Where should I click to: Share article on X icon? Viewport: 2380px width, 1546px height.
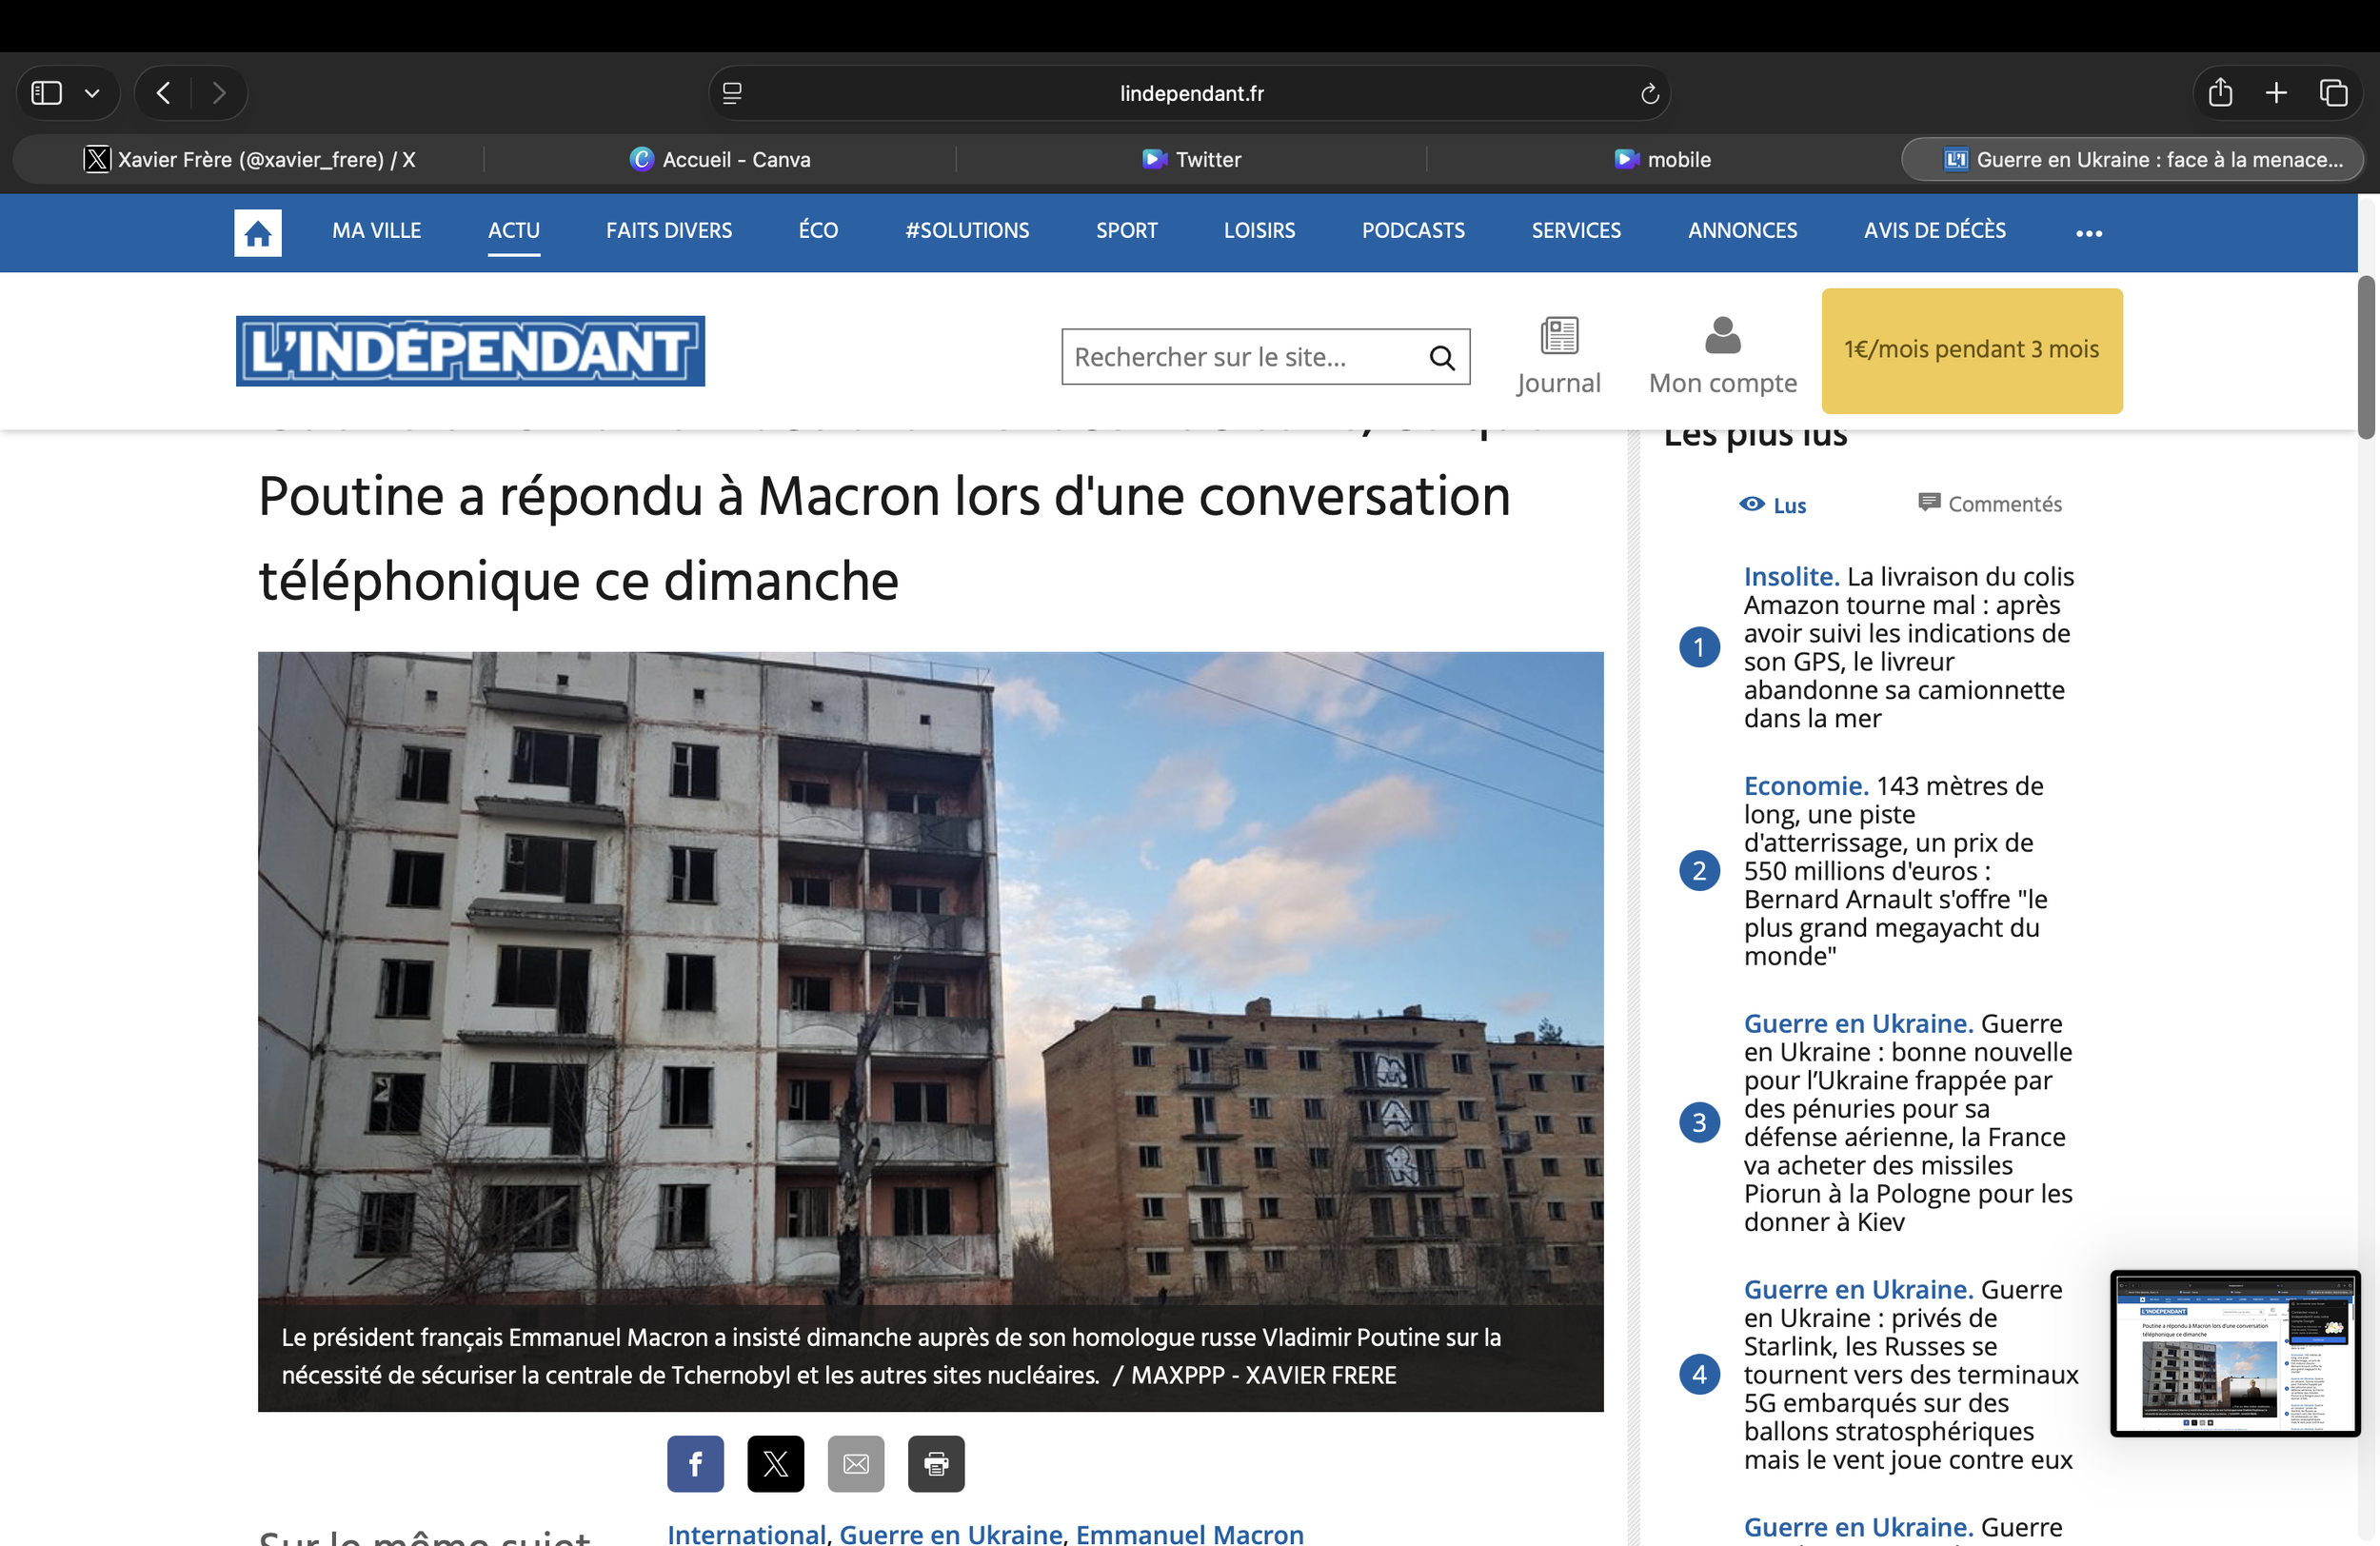point(775,1463)
